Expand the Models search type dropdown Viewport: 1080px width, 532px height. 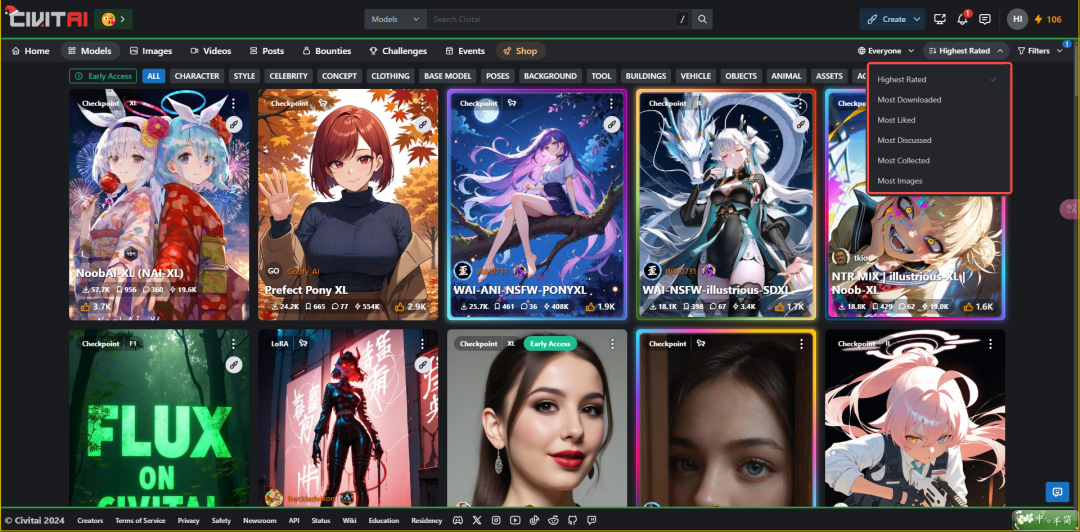390,19
